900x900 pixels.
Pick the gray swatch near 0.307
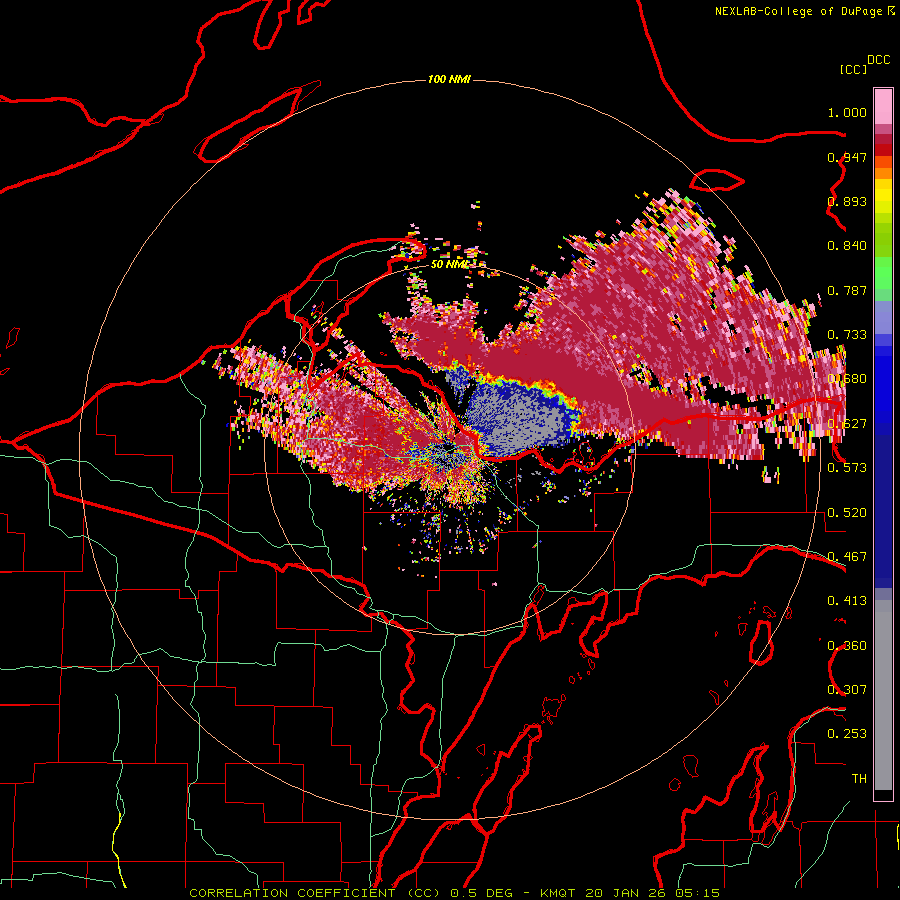[883, 695]
